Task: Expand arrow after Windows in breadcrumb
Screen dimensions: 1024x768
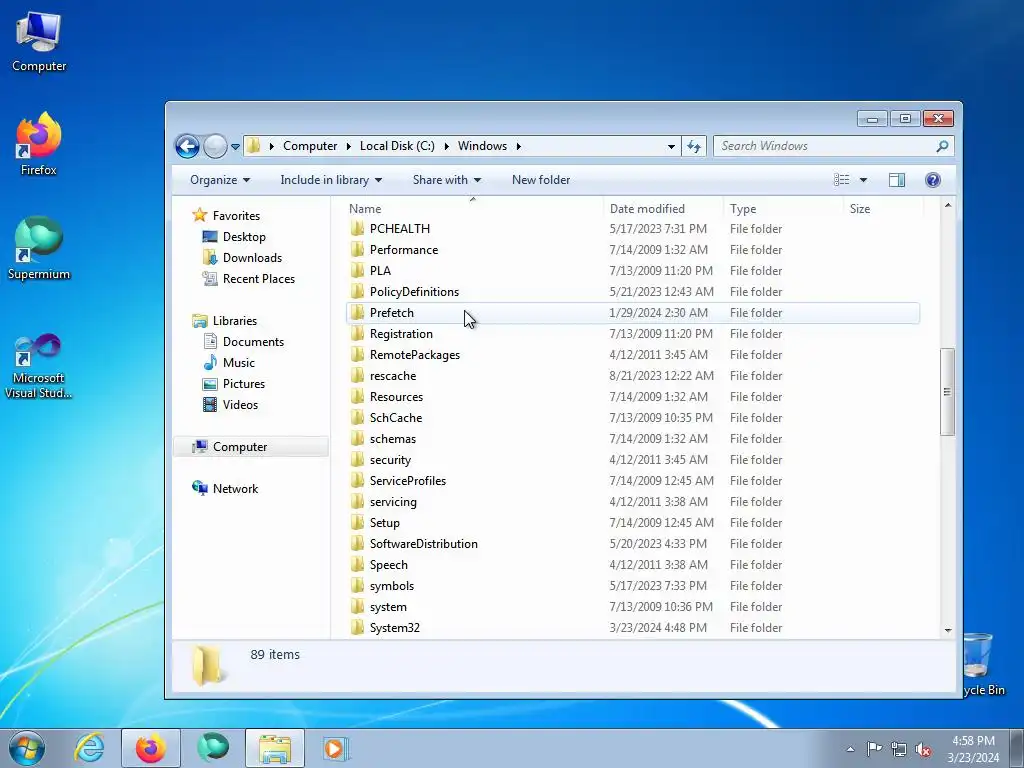Action: point(519,146)
